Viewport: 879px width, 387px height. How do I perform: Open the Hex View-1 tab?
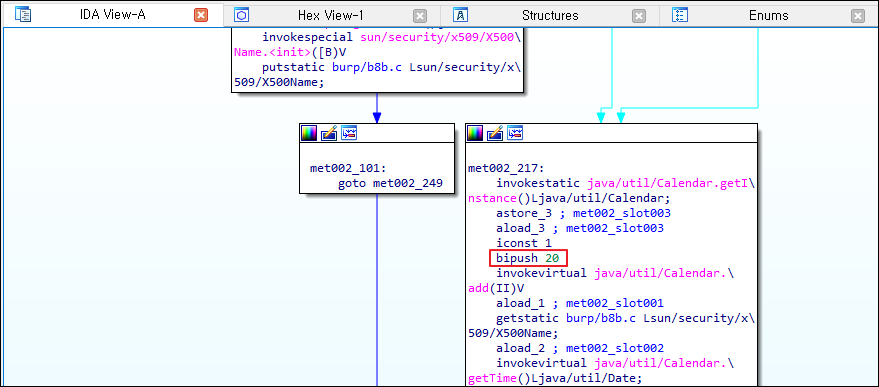pos(330,16)
